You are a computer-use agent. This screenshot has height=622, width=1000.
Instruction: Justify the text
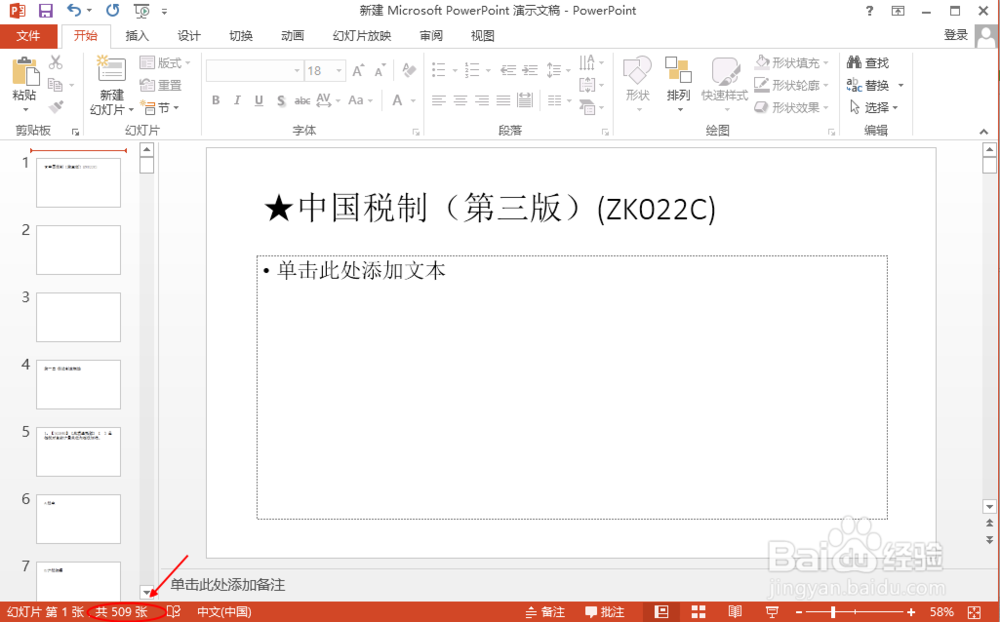503,100
